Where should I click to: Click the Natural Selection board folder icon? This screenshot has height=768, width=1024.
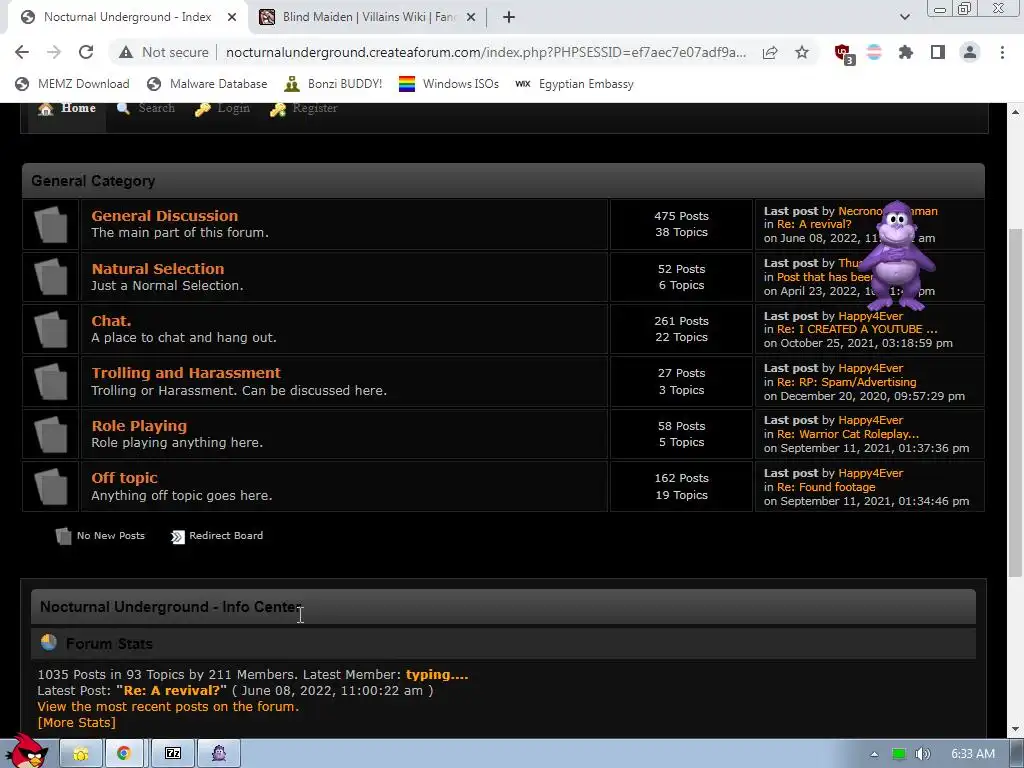[x=51, y=277]
